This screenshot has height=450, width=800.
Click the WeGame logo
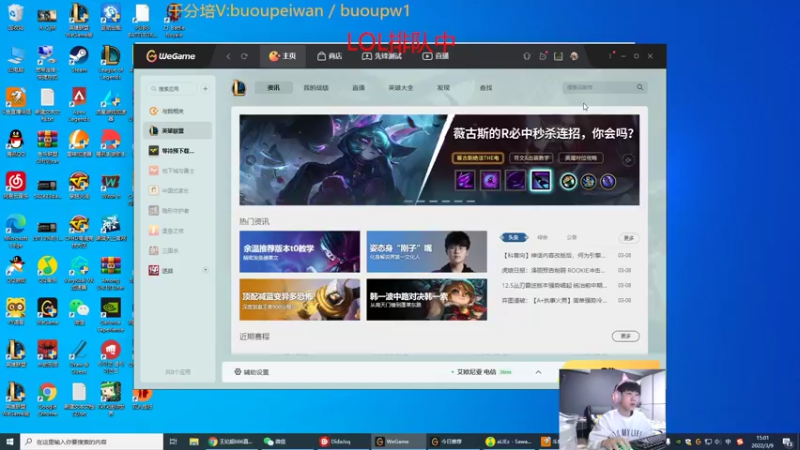(x=170, y=56)
